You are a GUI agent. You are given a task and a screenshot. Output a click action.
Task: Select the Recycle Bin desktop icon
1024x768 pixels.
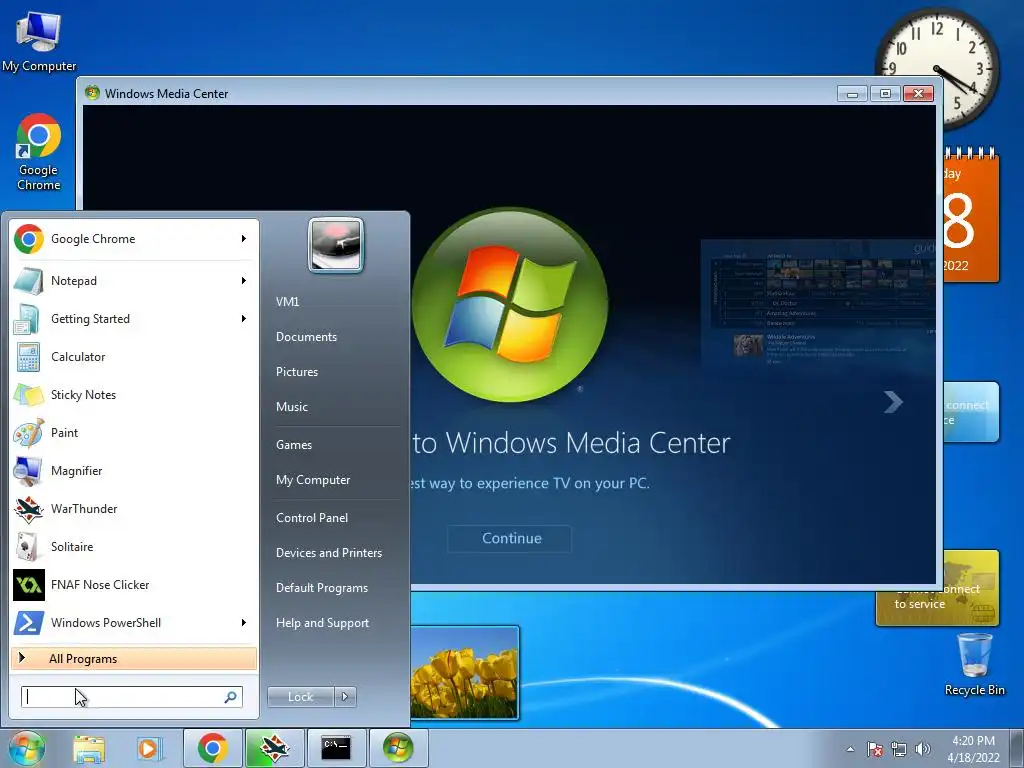pos(974,665)
